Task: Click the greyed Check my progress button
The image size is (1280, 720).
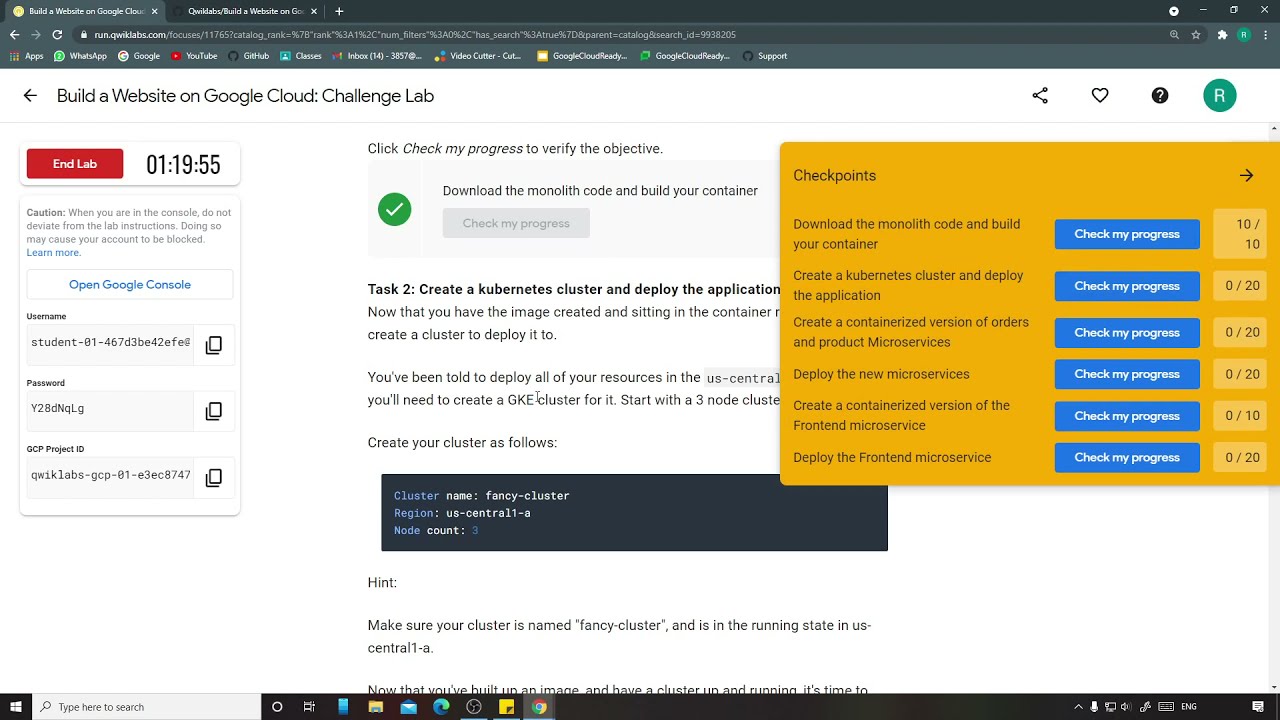Action: tap(516, 223)
